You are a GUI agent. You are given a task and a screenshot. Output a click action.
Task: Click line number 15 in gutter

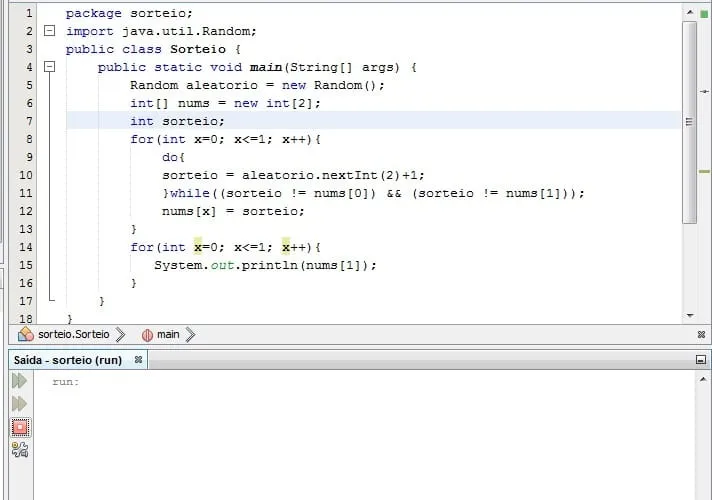(26, 265)
